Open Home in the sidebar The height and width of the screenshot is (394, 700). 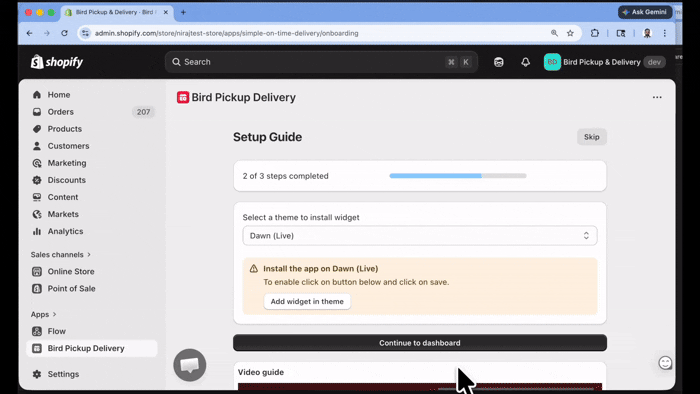[58, 95]
